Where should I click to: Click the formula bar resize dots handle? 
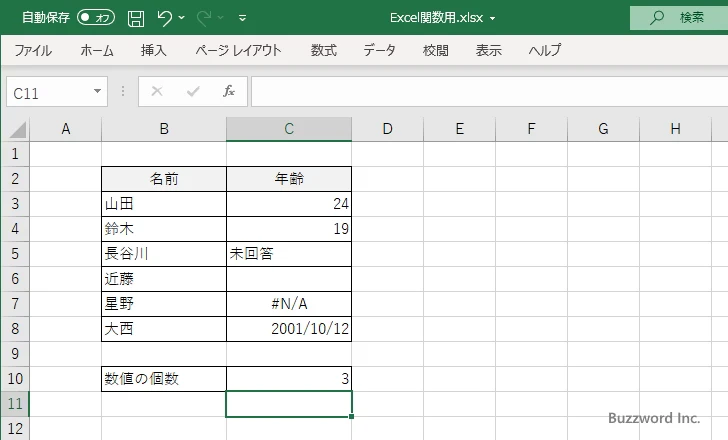123,91
